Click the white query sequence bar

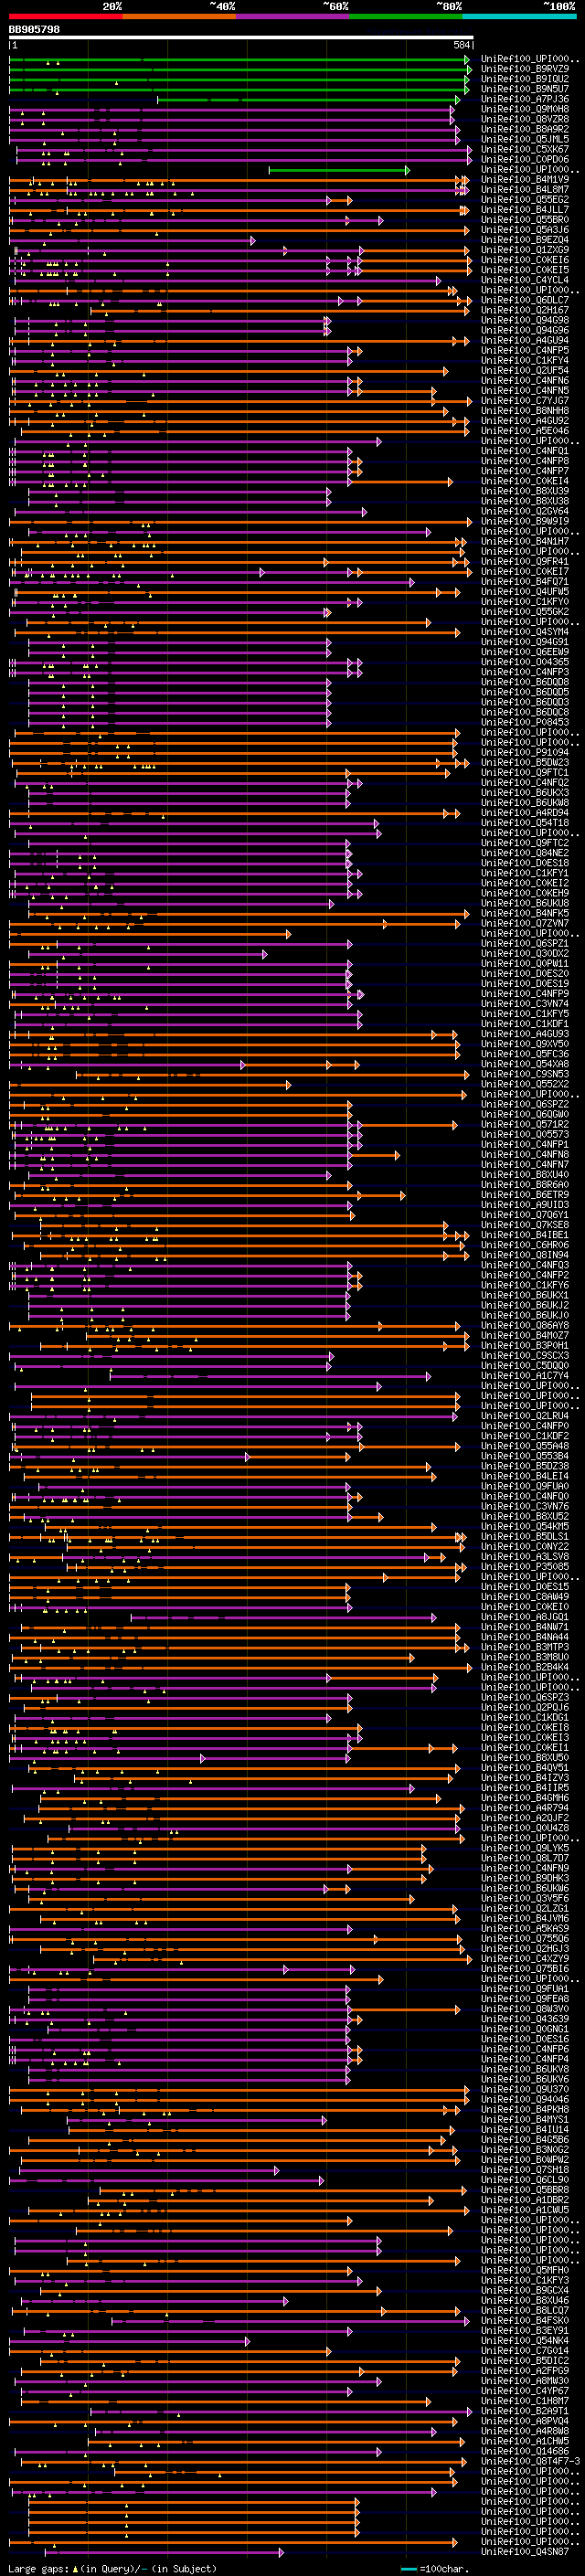click(x=241, y=38)
